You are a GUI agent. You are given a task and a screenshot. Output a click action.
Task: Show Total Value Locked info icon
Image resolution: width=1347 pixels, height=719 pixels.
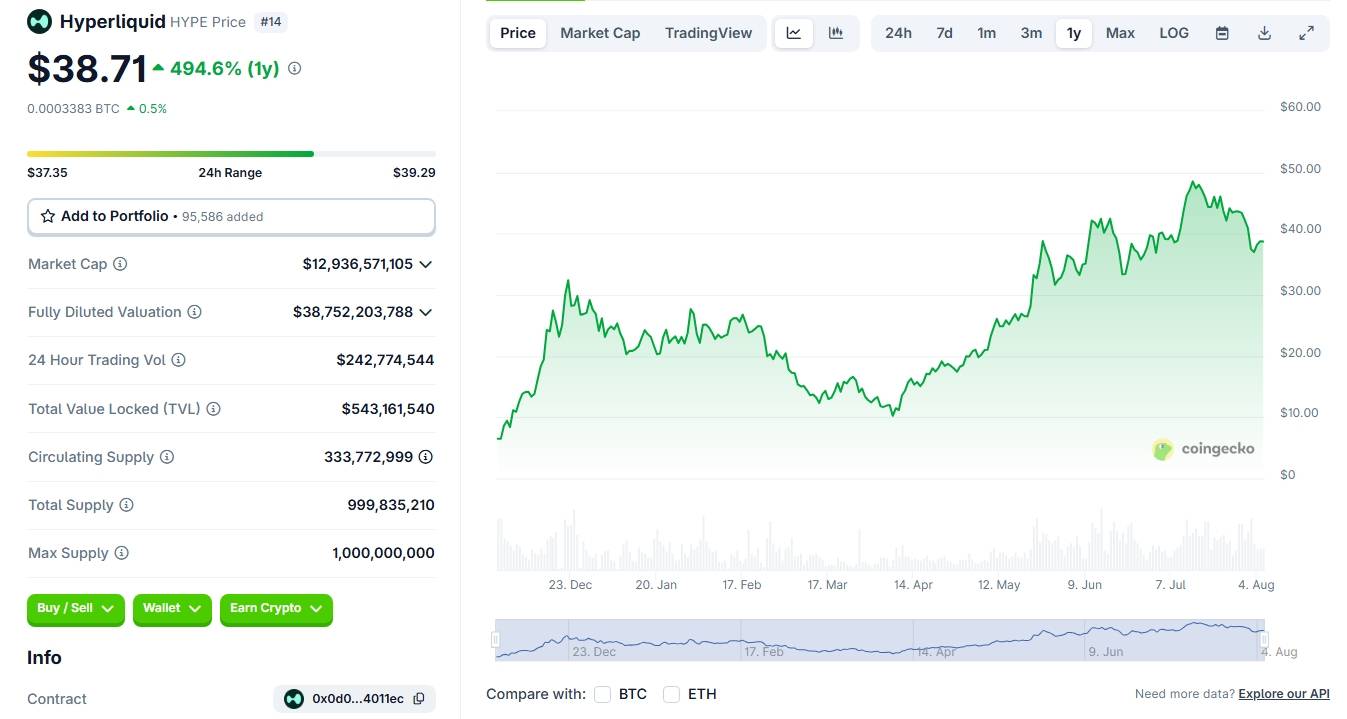tap(213, 409)
